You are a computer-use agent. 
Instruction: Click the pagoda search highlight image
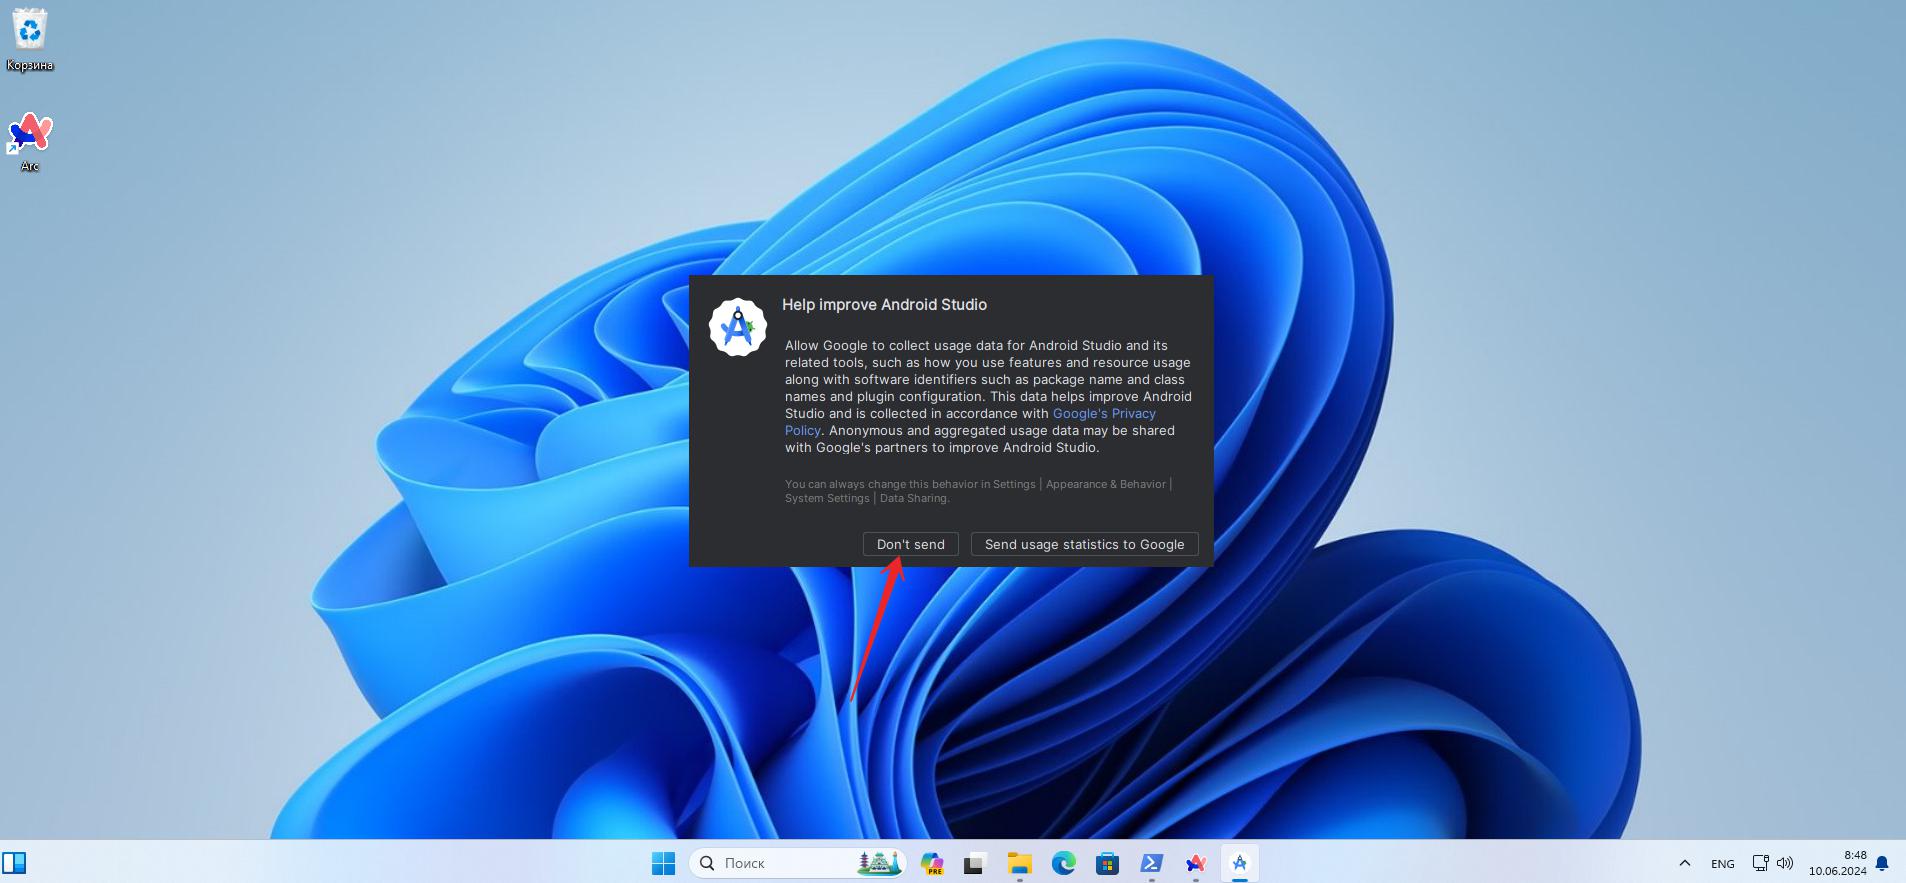click(879, 863)
